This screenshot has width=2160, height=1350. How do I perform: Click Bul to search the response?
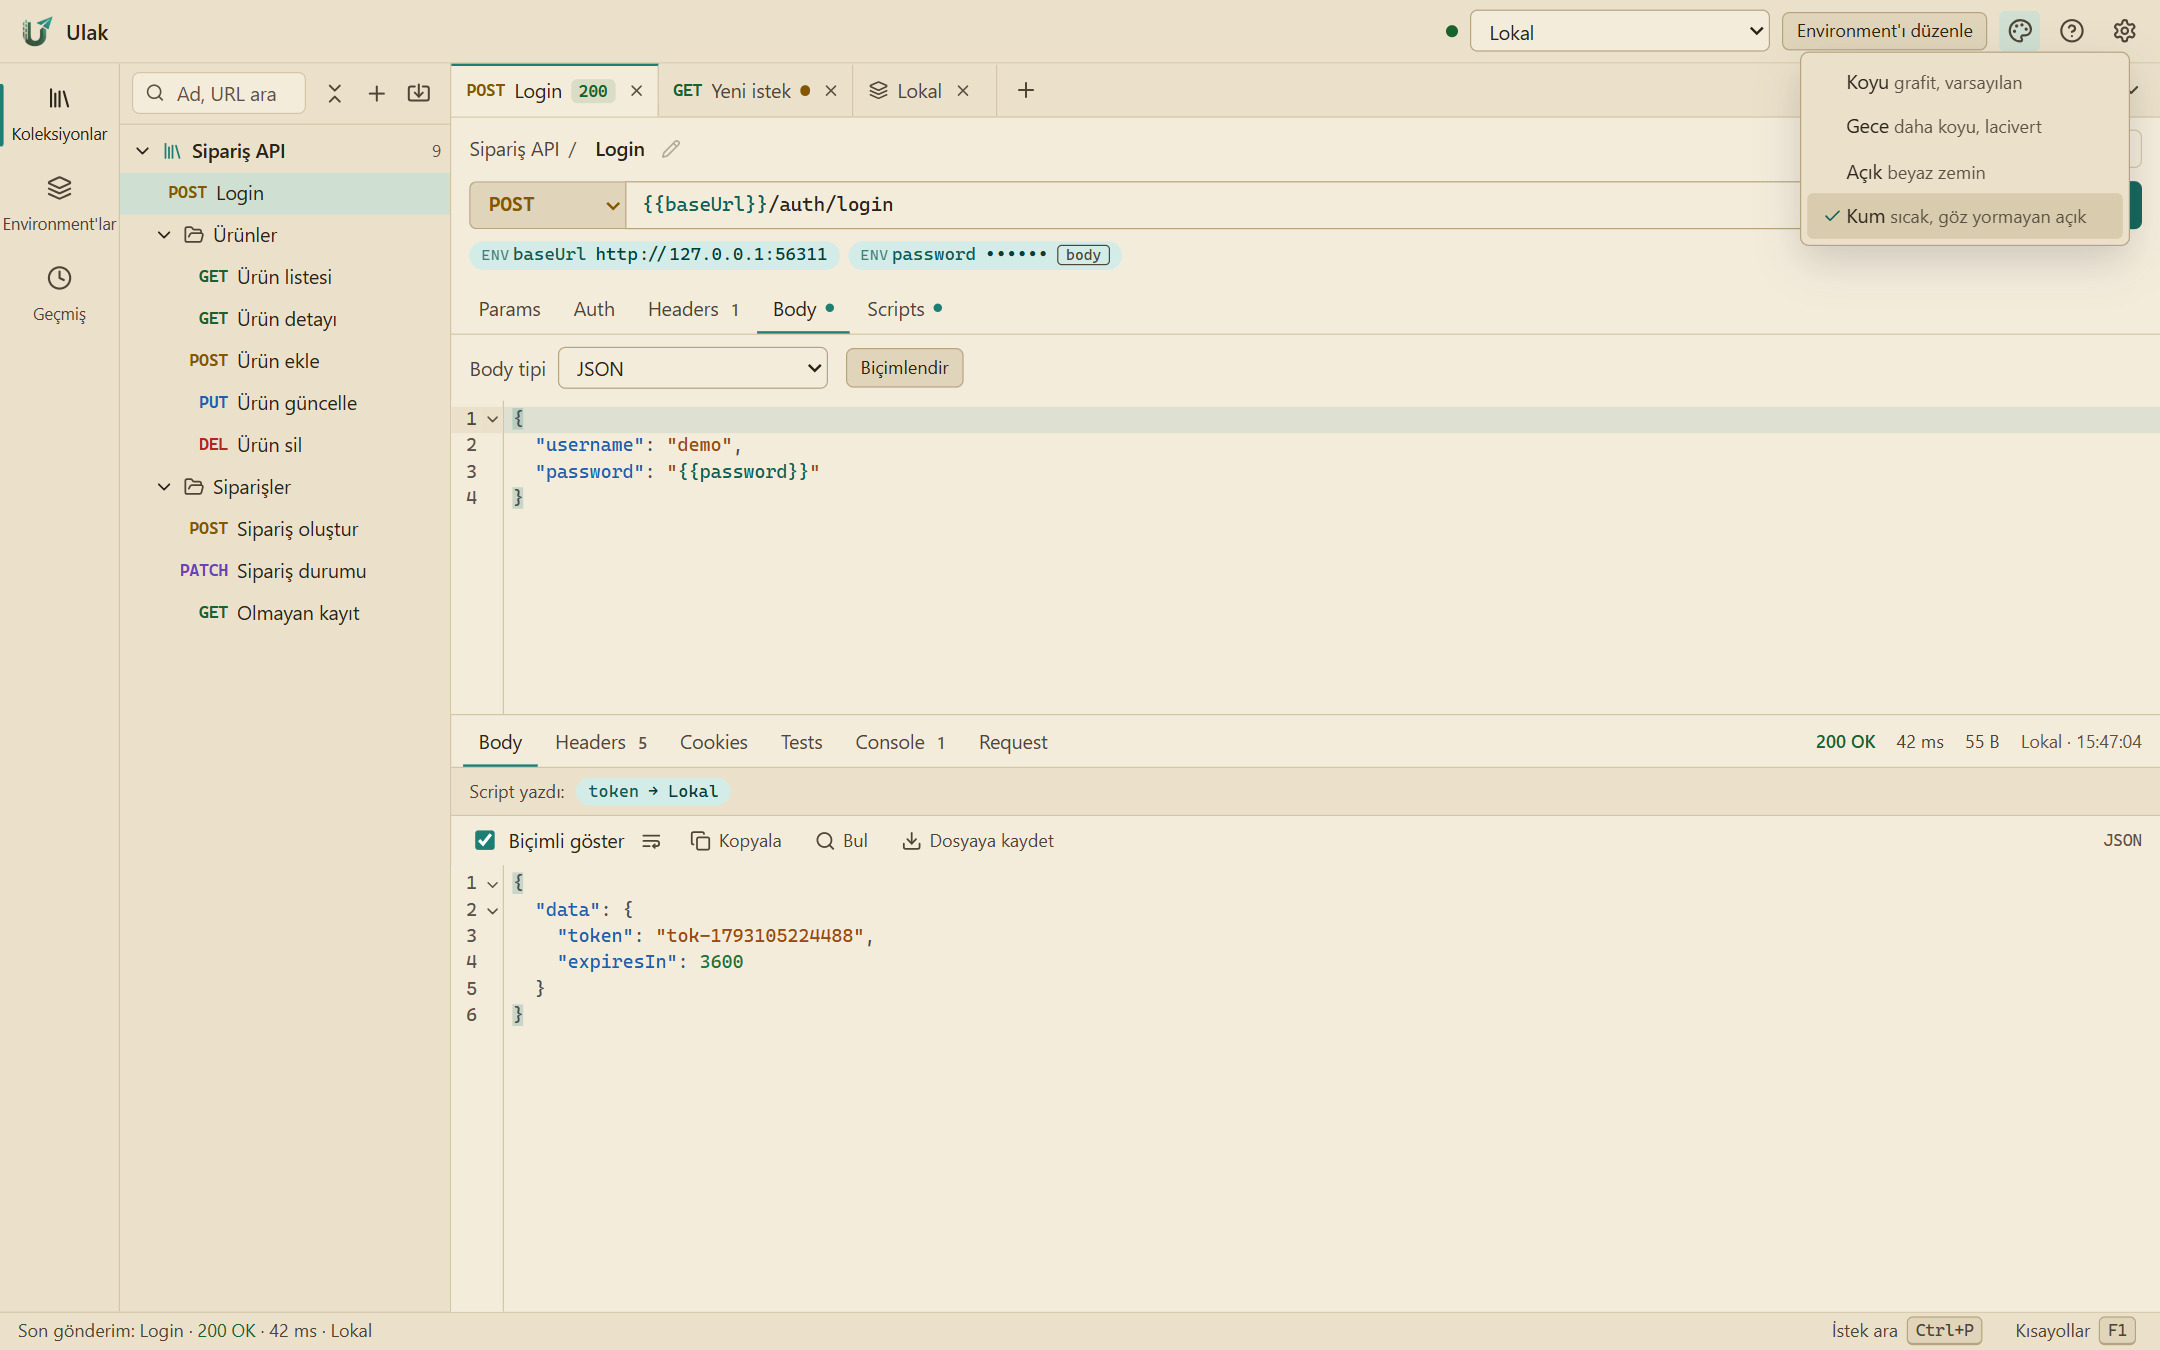(x=841, y=841)
